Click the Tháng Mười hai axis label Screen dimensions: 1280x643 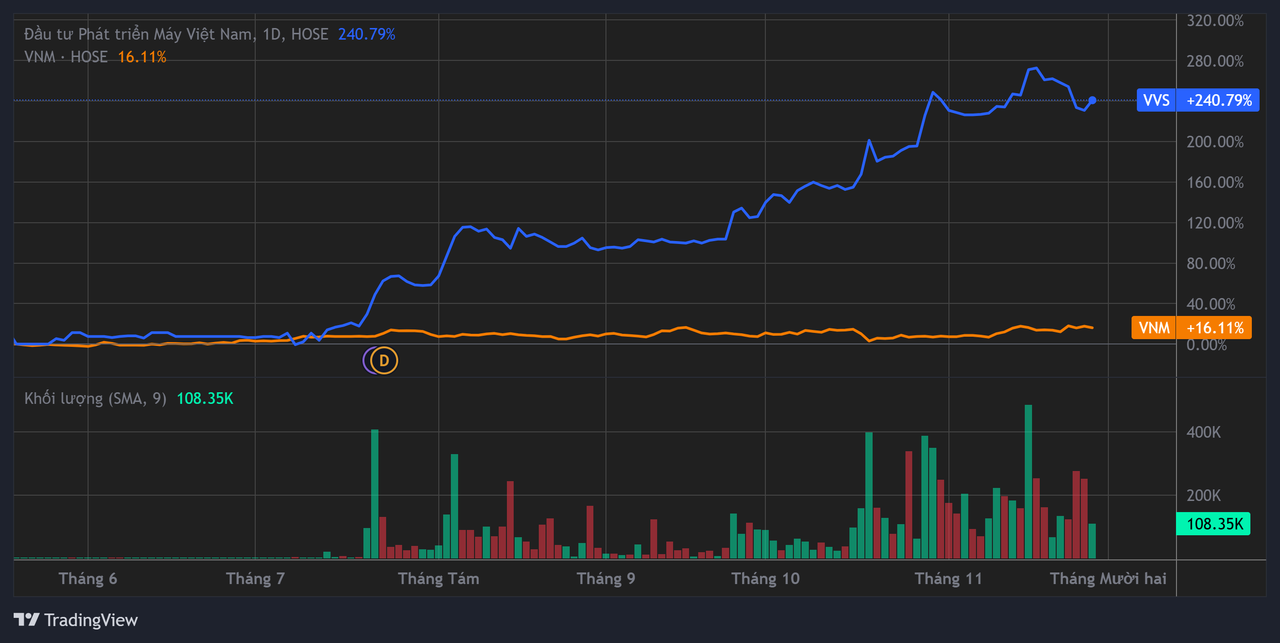pos(1108,578)
